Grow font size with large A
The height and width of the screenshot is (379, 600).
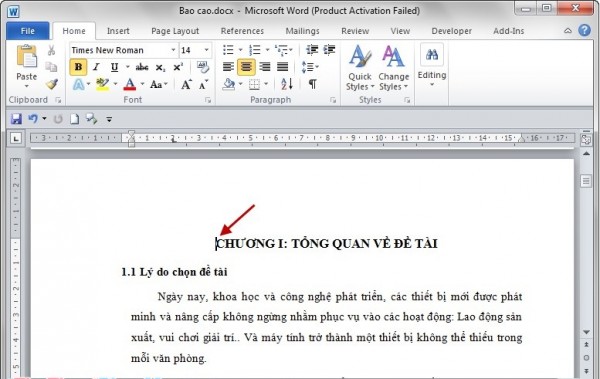[x=186, y=84]
